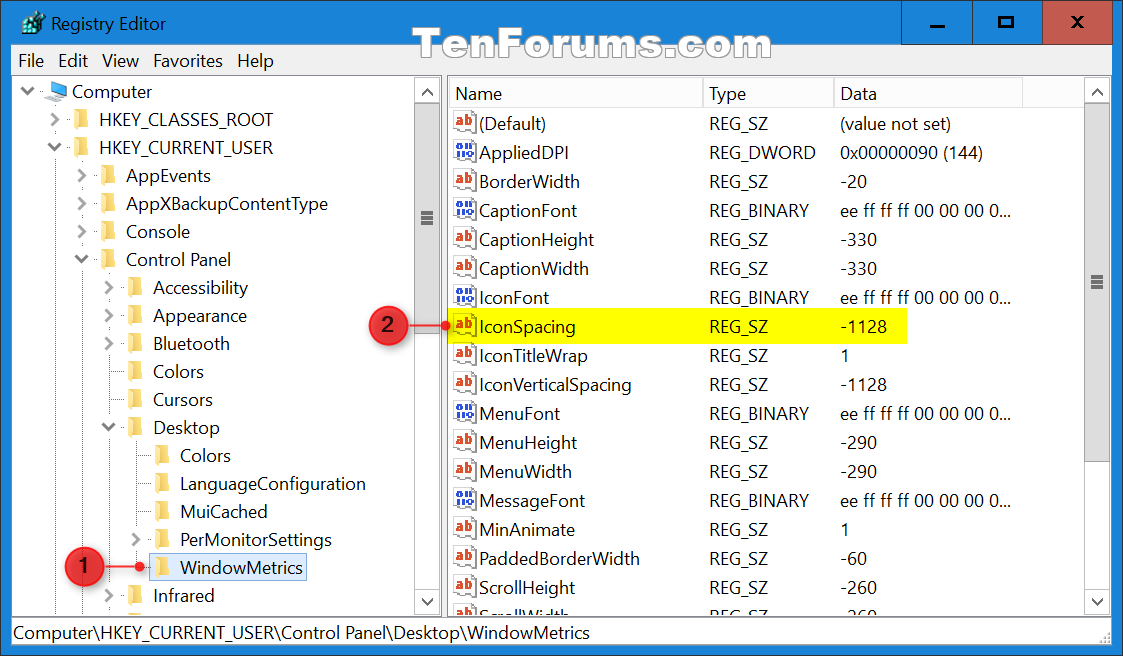Select the IconVerticalSpacing value
The height and width of the screenshot is (656, 1123).
click(x=552, y=384)
